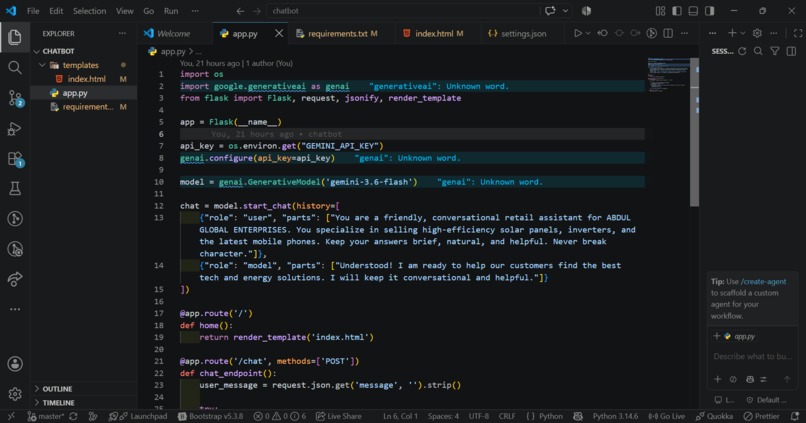This screenshot has width=806, height=423.
Task: Click the customize layout icon
Action: click(x=661, y=11)
